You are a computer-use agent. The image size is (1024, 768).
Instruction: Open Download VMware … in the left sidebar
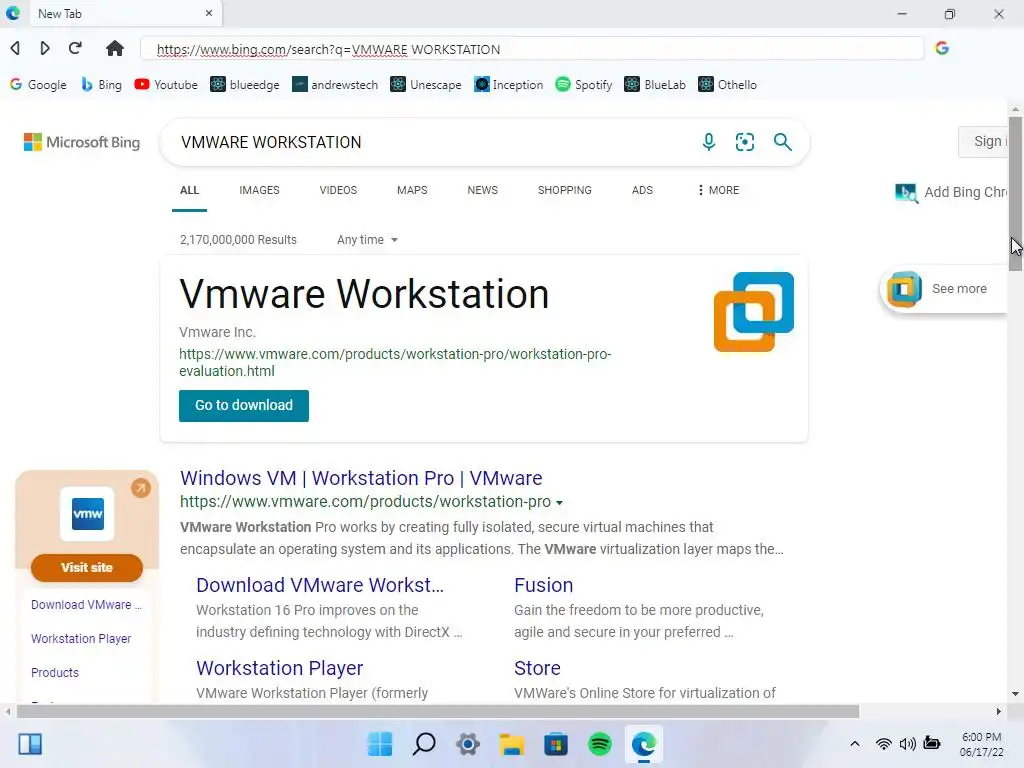86,605
